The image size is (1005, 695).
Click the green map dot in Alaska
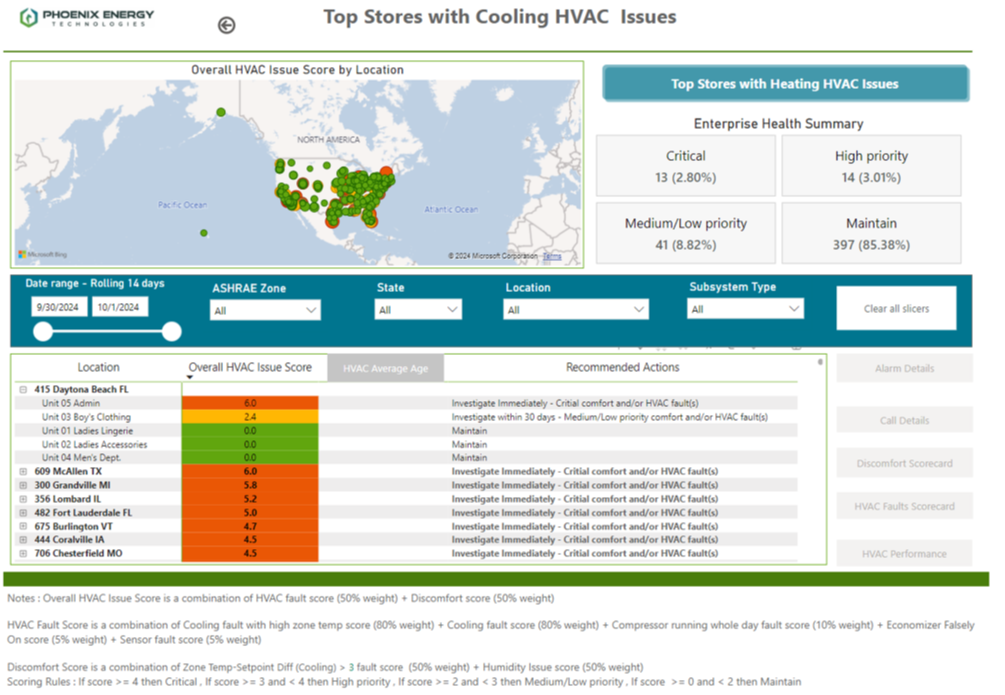(221, 112)
